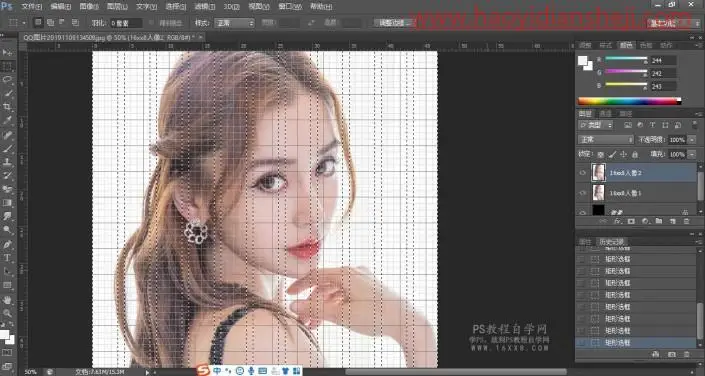The height and width of the screenshot is (376, 705).
Task: Select the Zoom tool in toolbox
Action: [8, 313]
